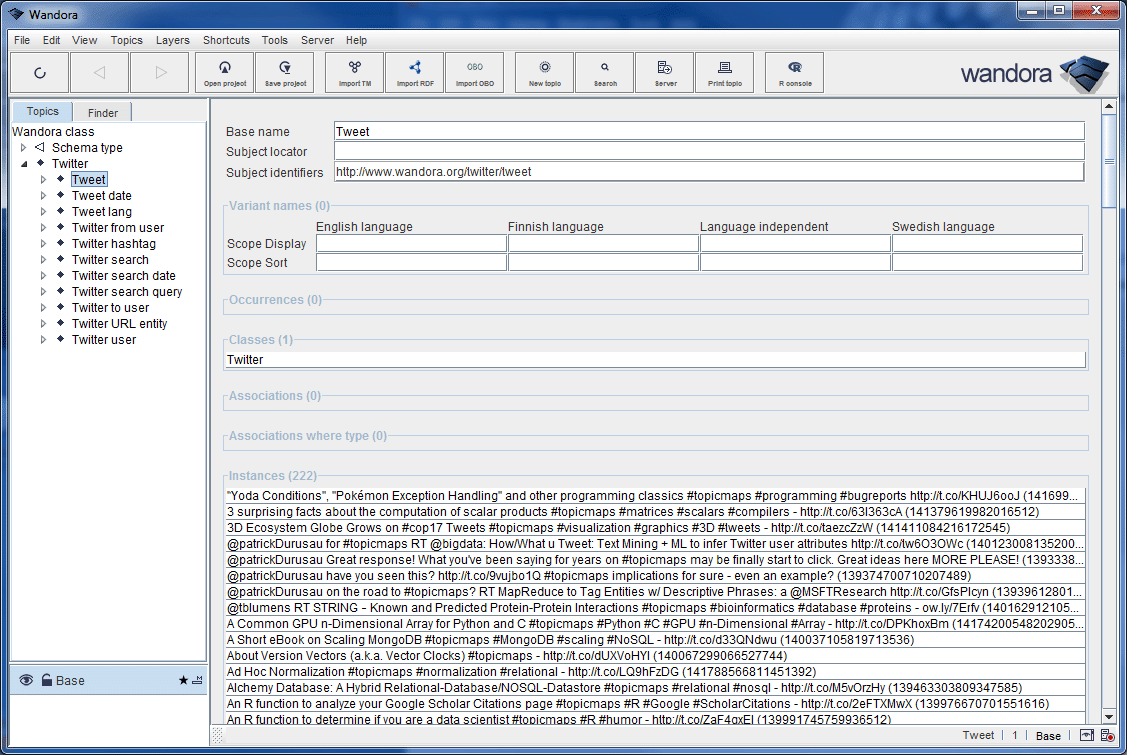
Task: Select Twitter to user in the tree
Action: click(110, 308)
